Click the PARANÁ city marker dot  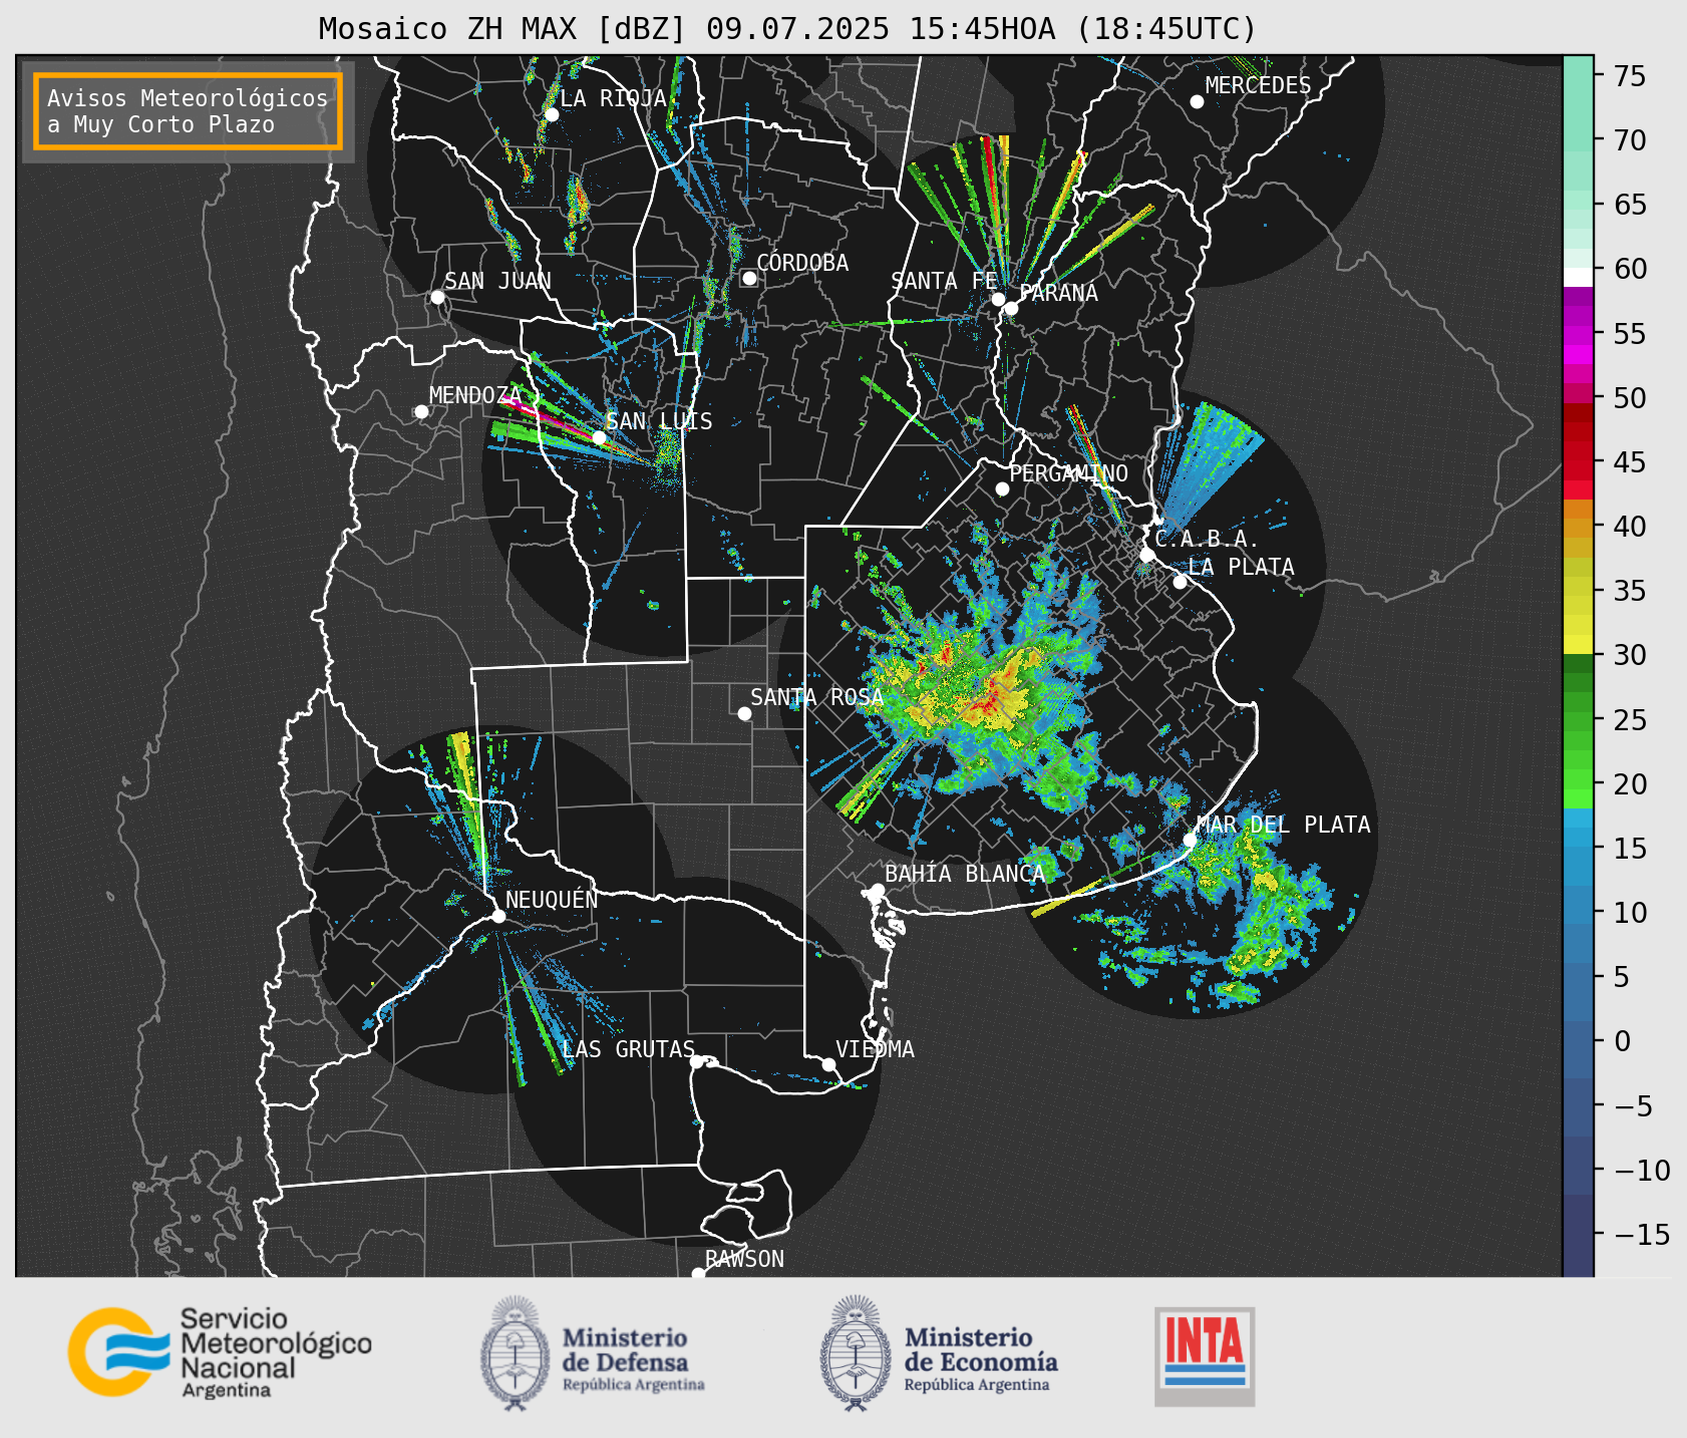pyautogui.click(x=1011, y=308)
